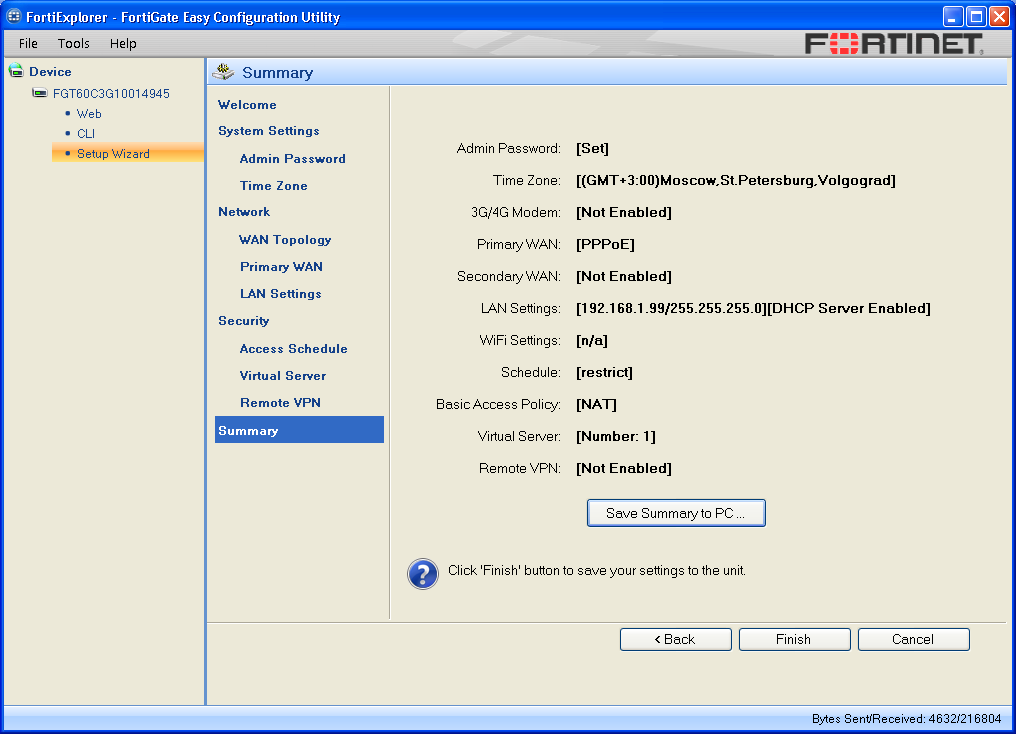
Task: Click the Device icon in the sidebar
Action: point(16,71)
